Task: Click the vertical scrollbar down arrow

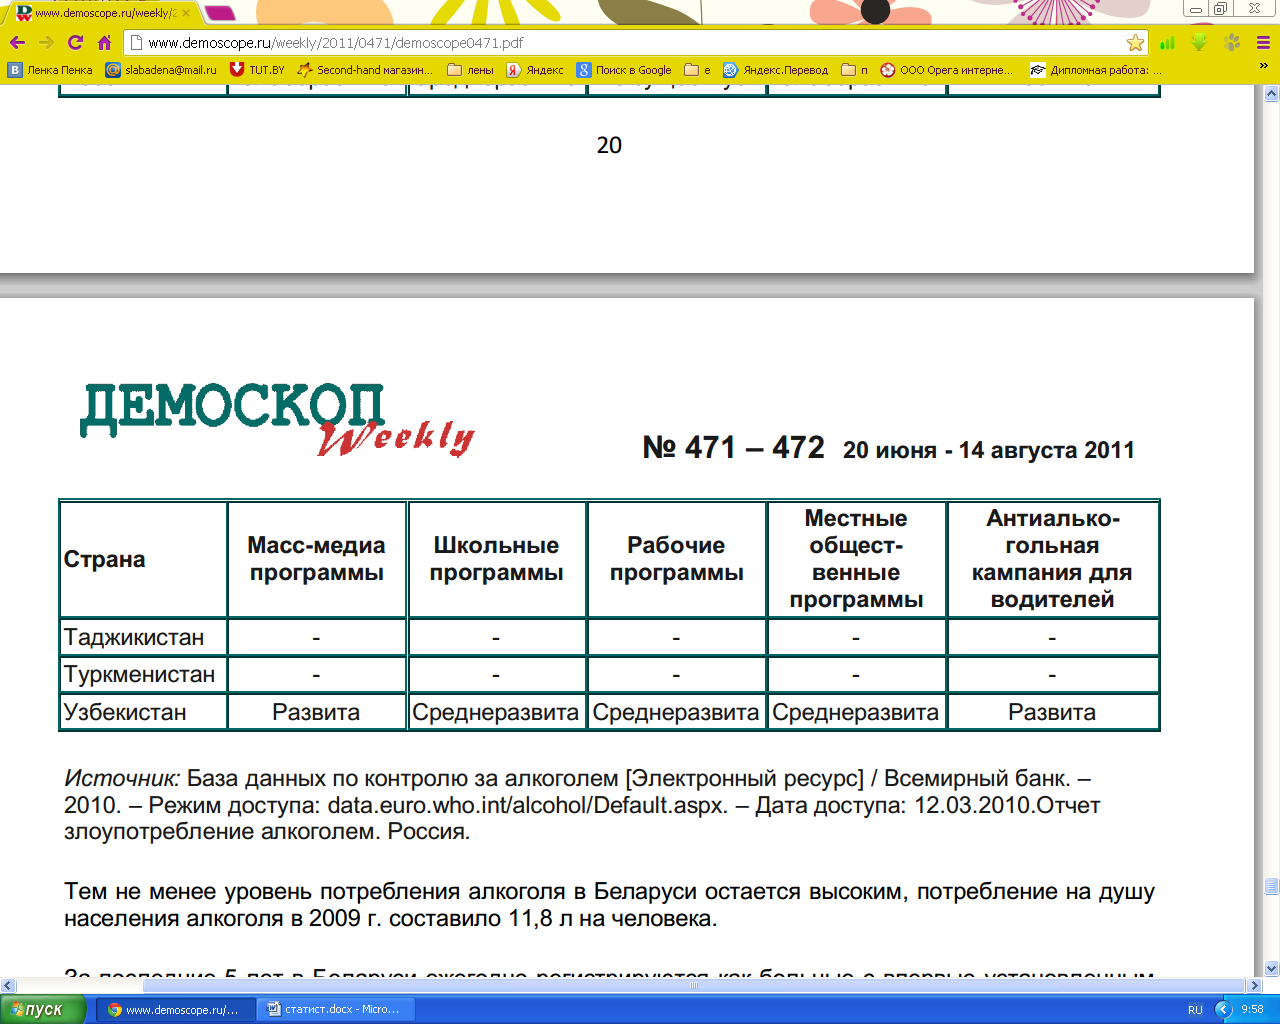Action: (1271, 968)
